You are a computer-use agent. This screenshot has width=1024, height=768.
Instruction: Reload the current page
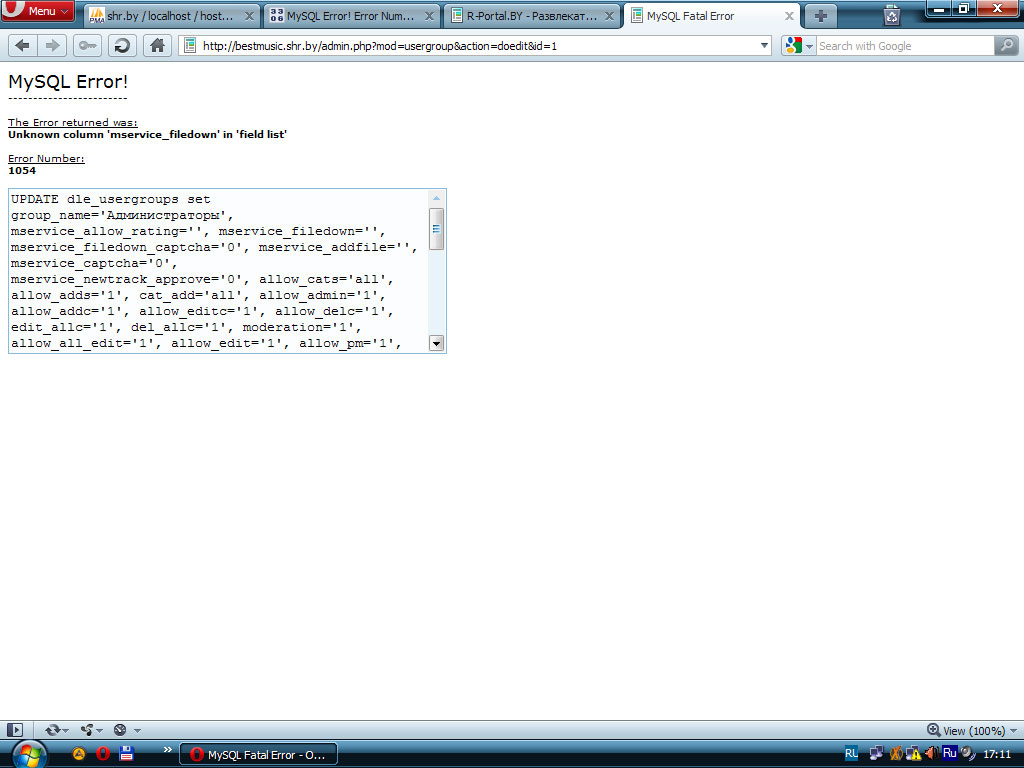point(122,46)
